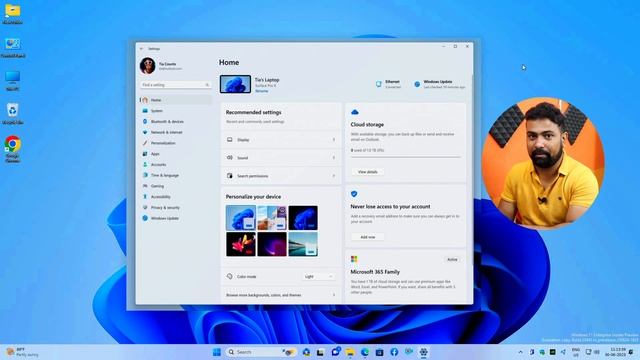Open Home in the Settings sidebar

(x=176, y=100)
